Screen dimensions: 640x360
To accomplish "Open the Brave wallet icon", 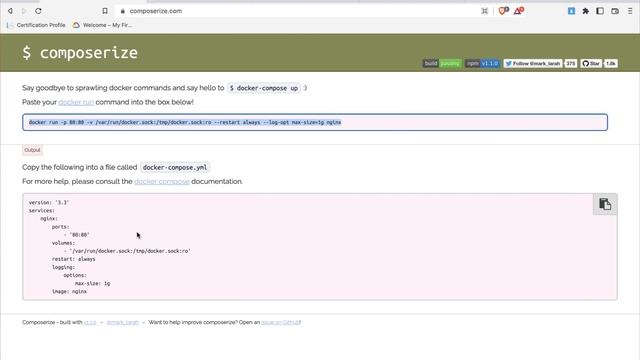I will [615, 11].
